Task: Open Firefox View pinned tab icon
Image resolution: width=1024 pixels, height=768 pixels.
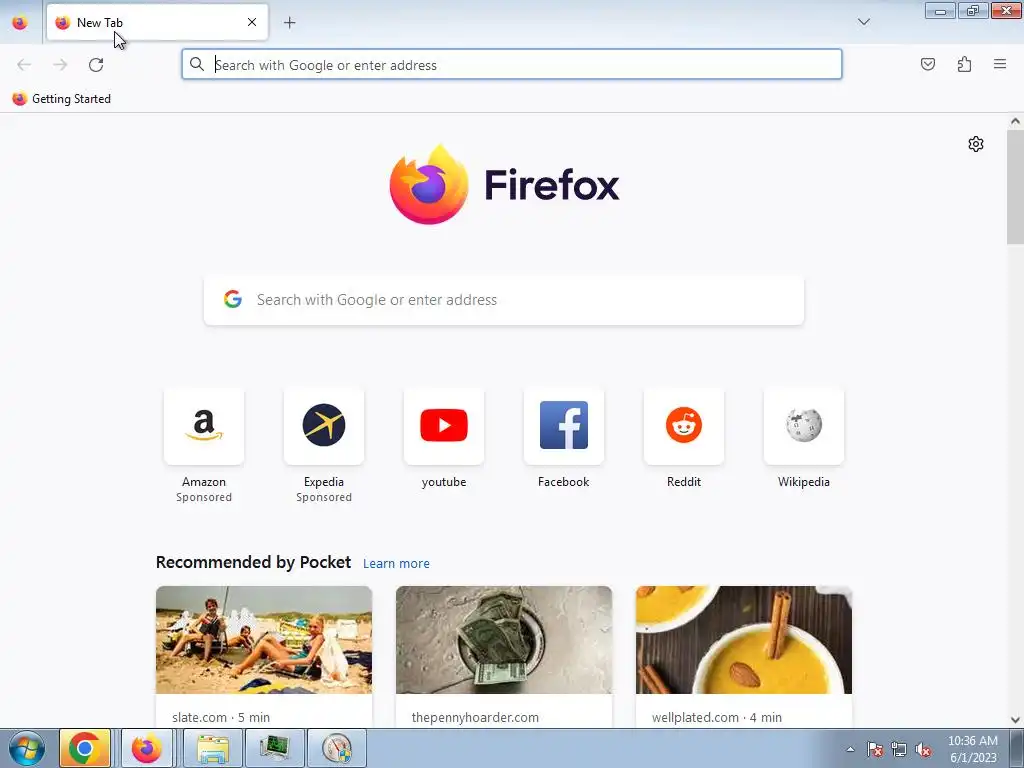Action: tap(20, 23)
